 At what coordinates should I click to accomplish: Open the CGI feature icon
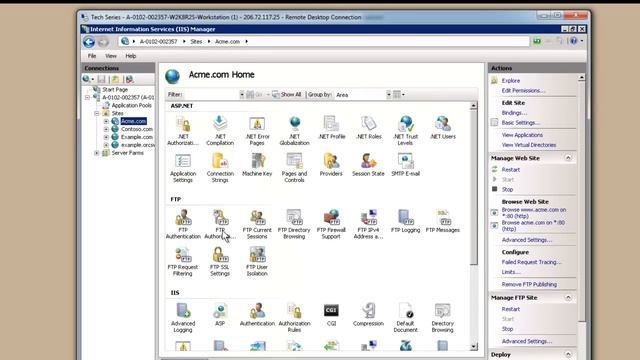point(331,315)
